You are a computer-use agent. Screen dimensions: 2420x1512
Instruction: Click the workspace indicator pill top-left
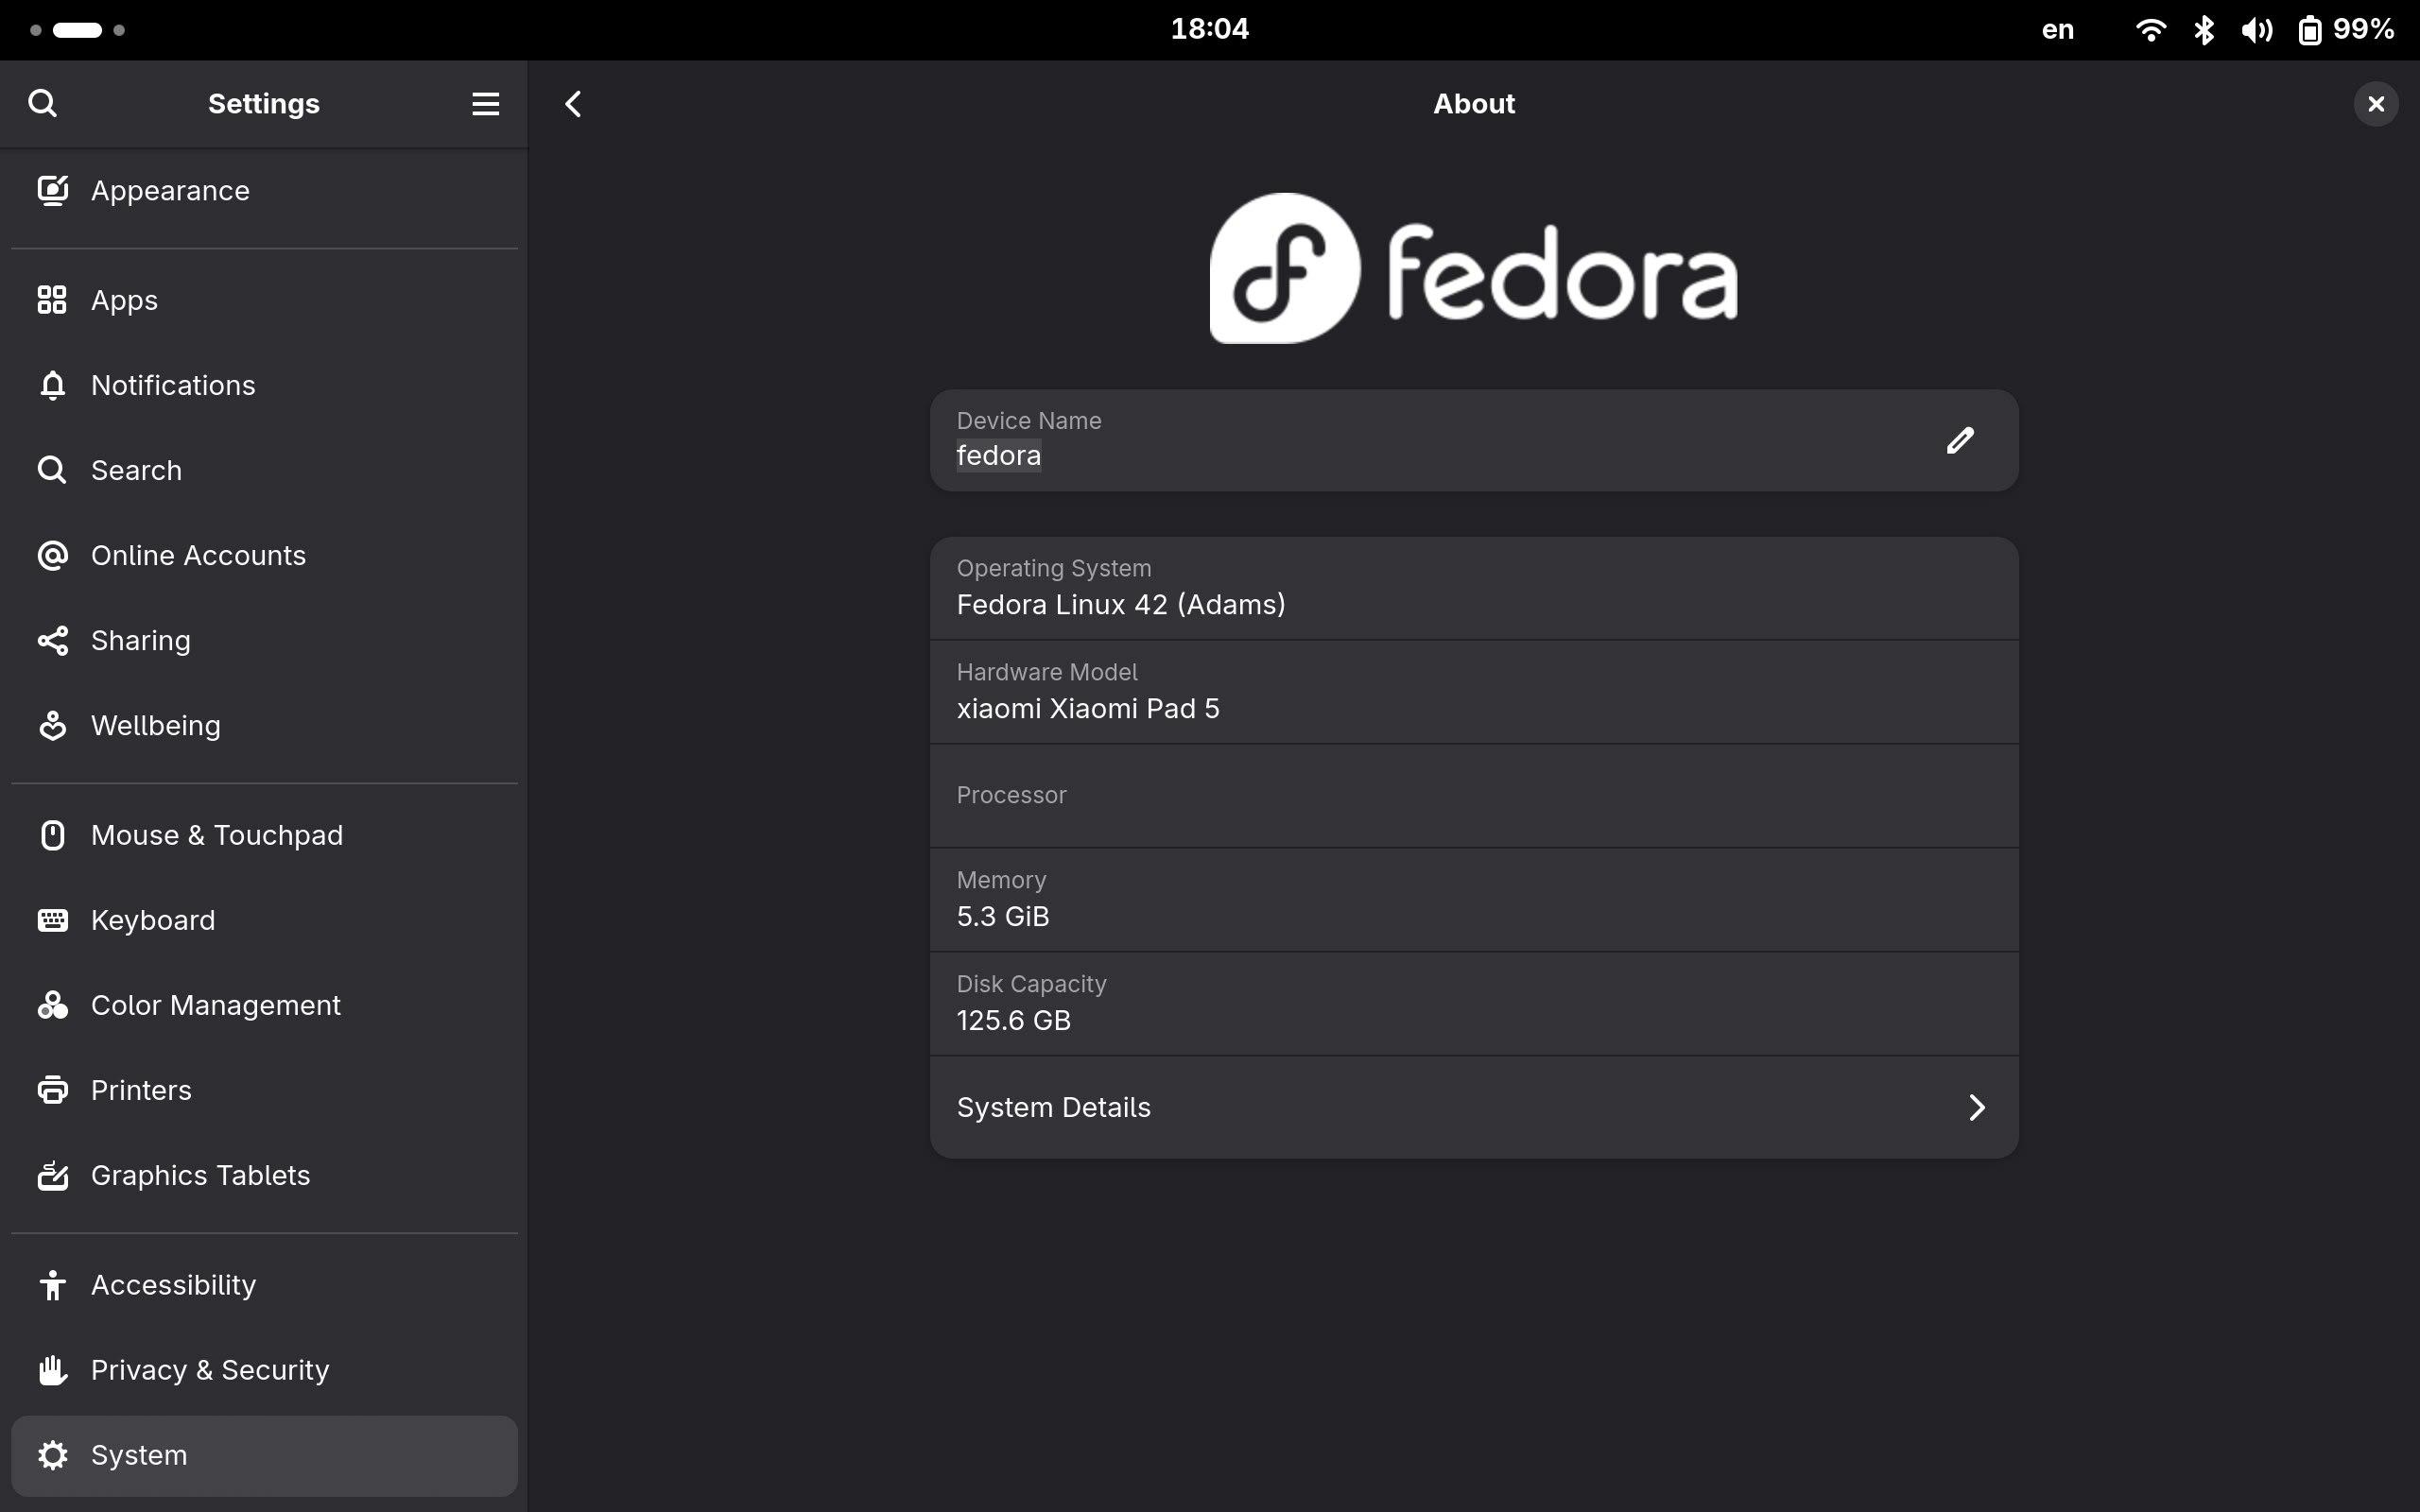pyautogui.click(x=77, y=30)
